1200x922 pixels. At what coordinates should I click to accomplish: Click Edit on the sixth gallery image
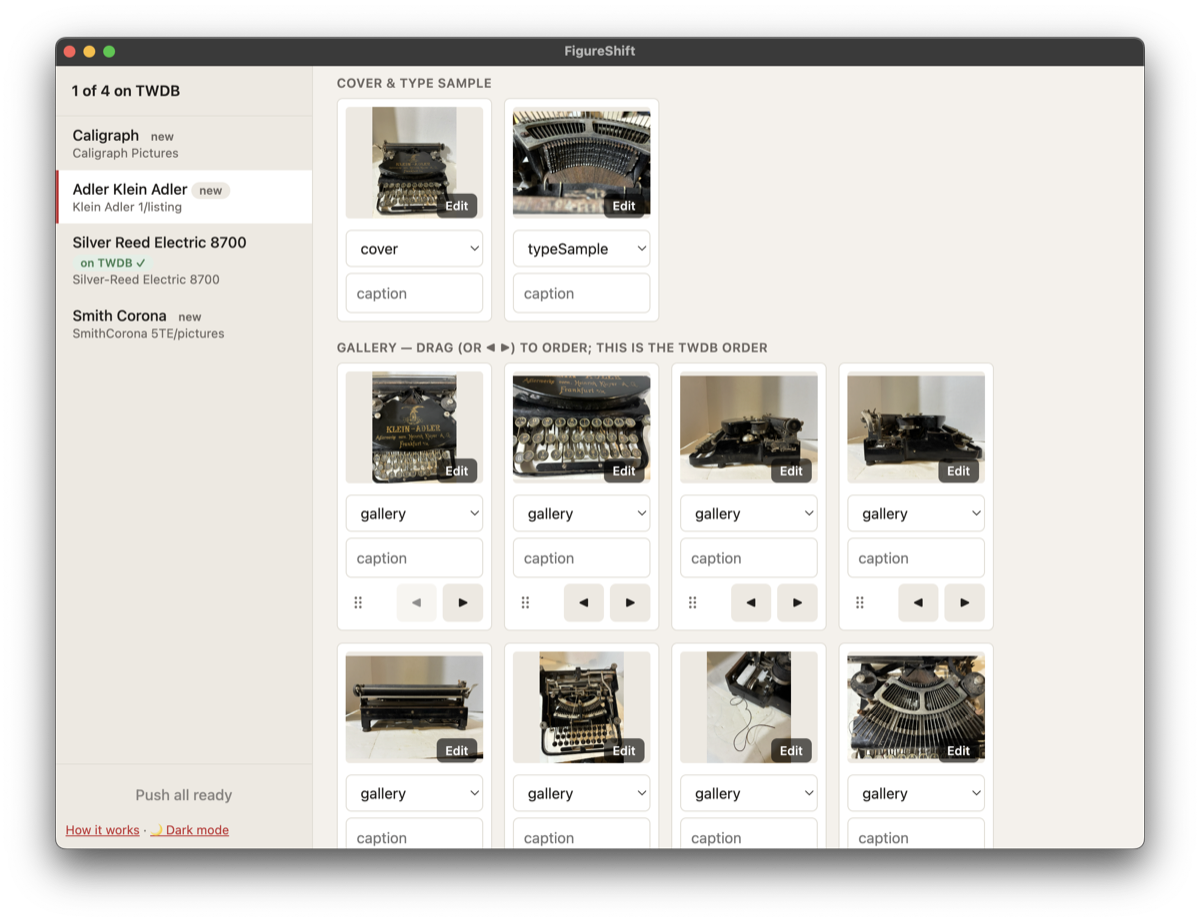click(x=624, y=751)
